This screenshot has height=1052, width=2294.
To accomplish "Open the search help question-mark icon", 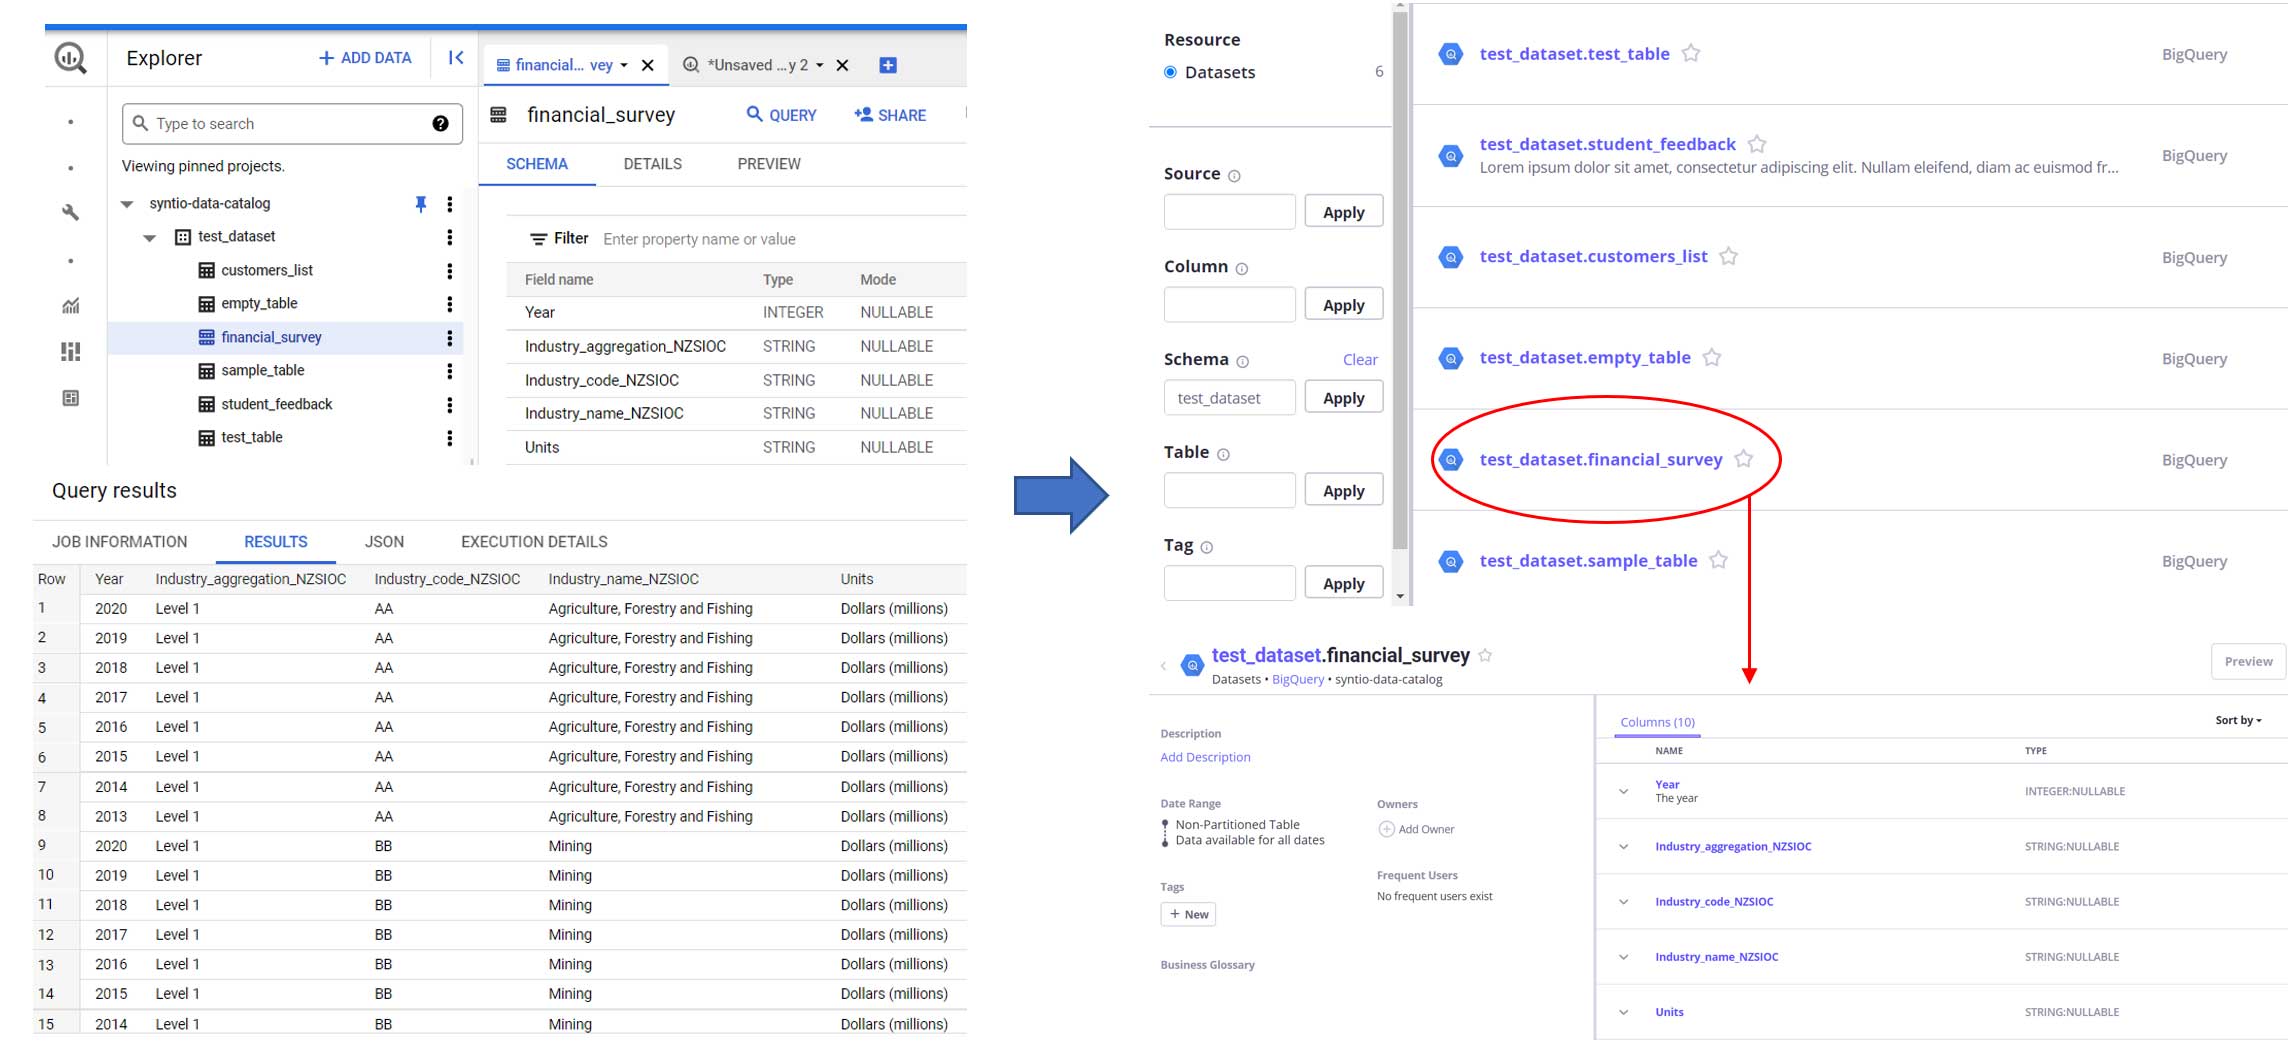I will coord(440,124).
